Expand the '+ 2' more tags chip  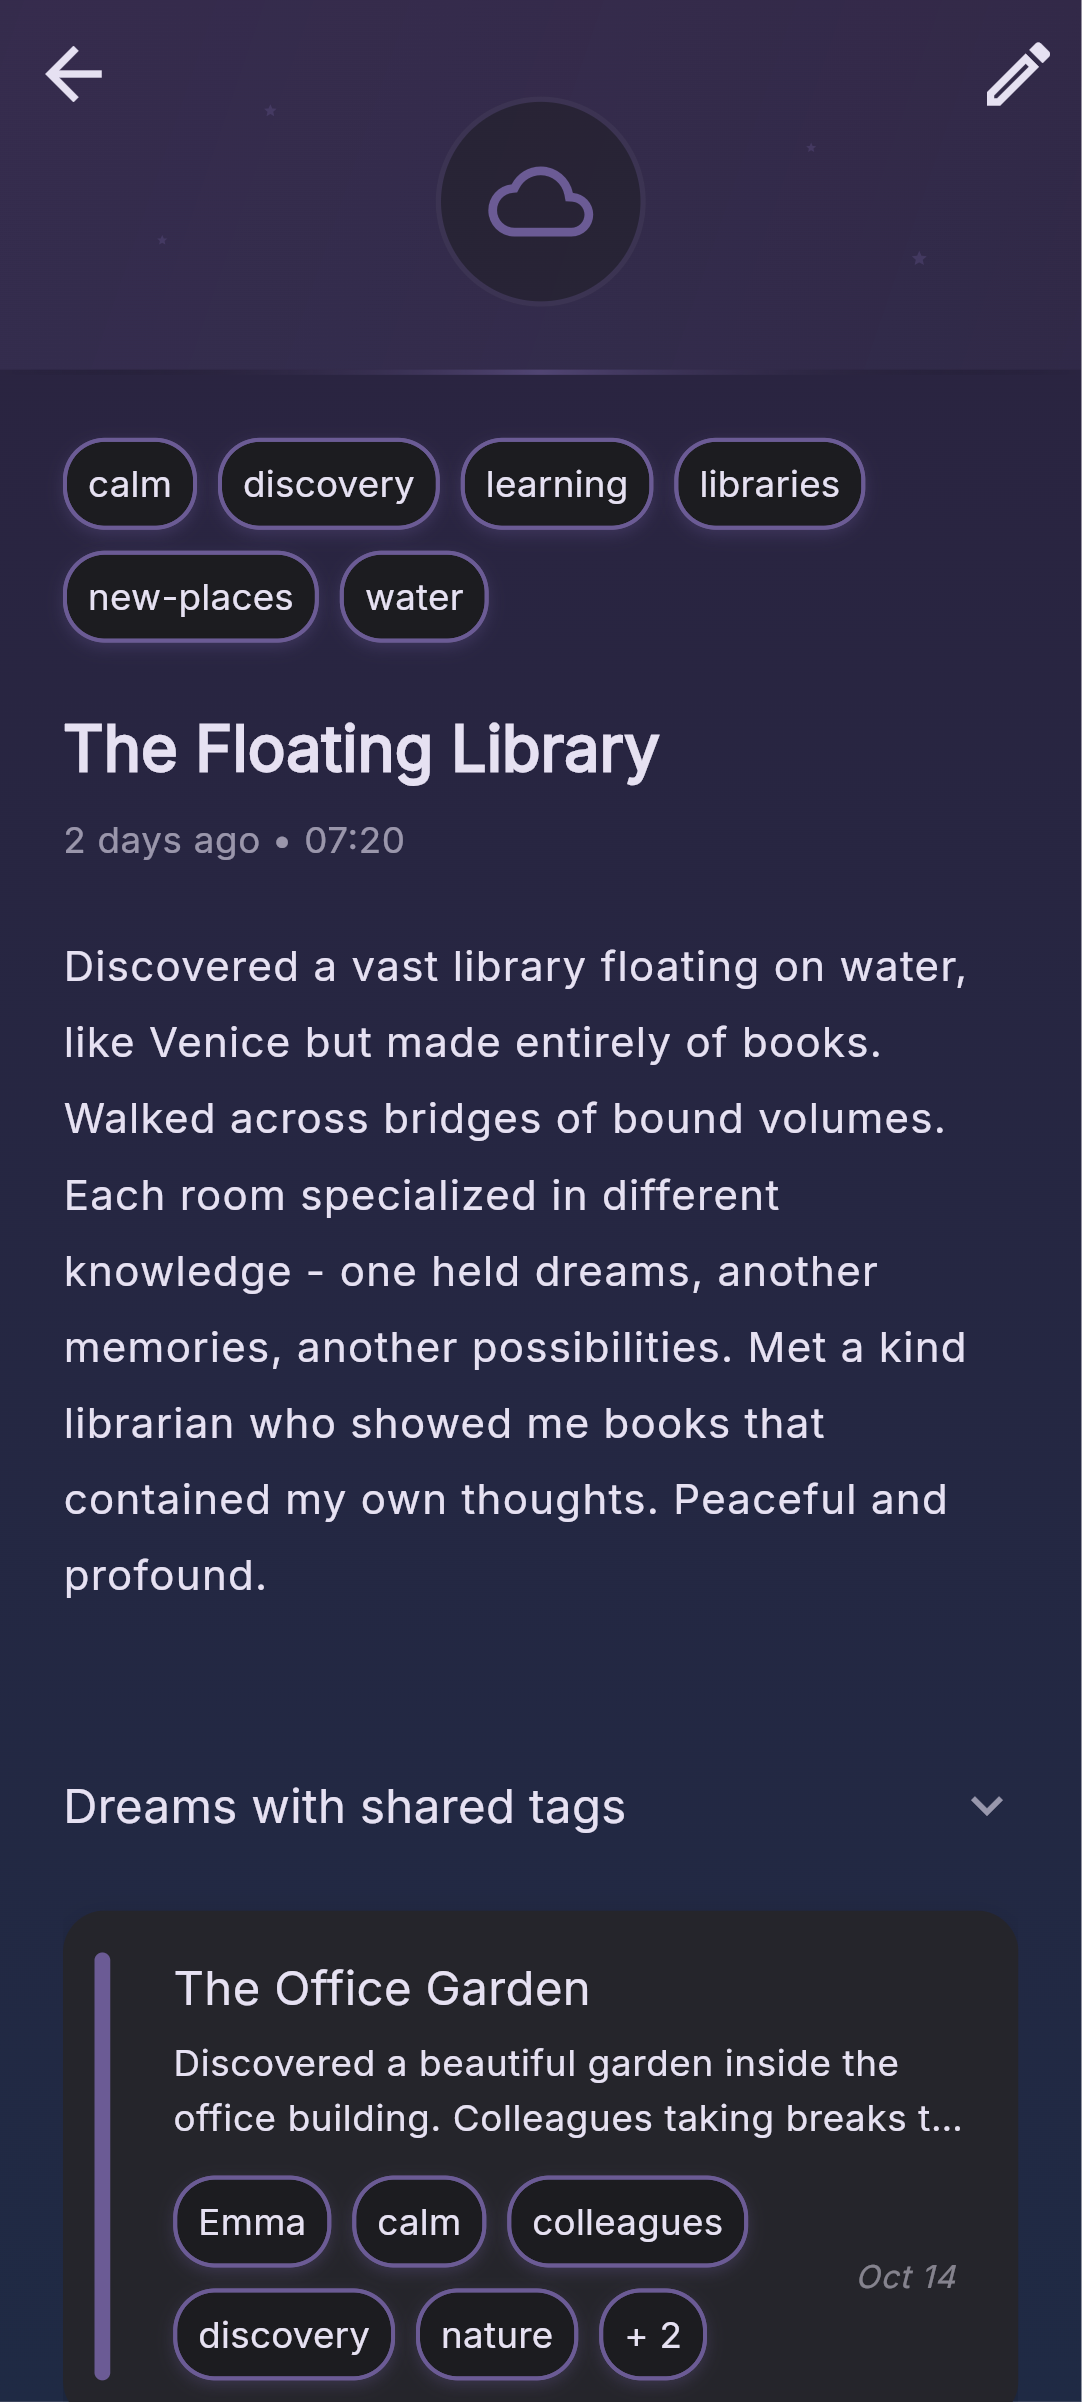tap(653, 2335)
